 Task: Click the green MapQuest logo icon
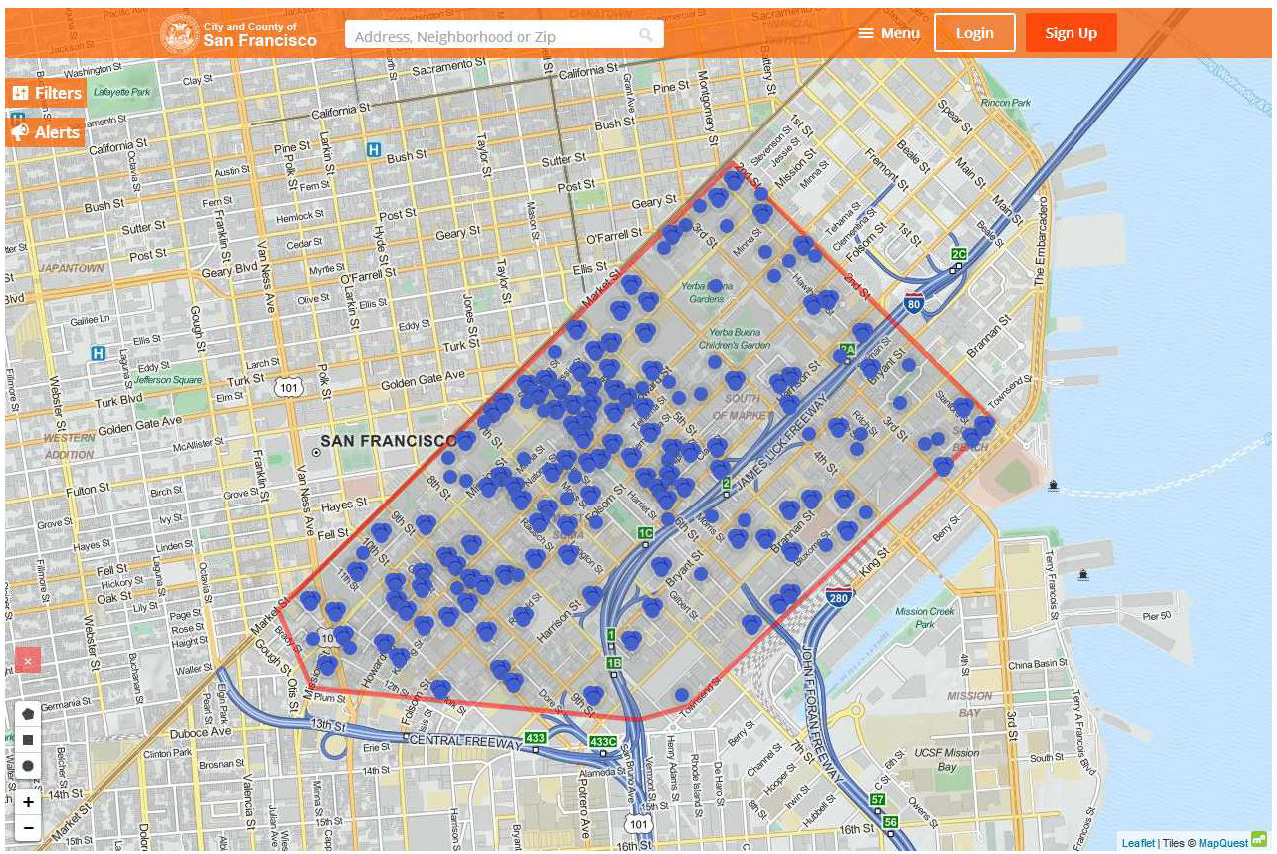pyautogui.click(x=1259, y=841)
